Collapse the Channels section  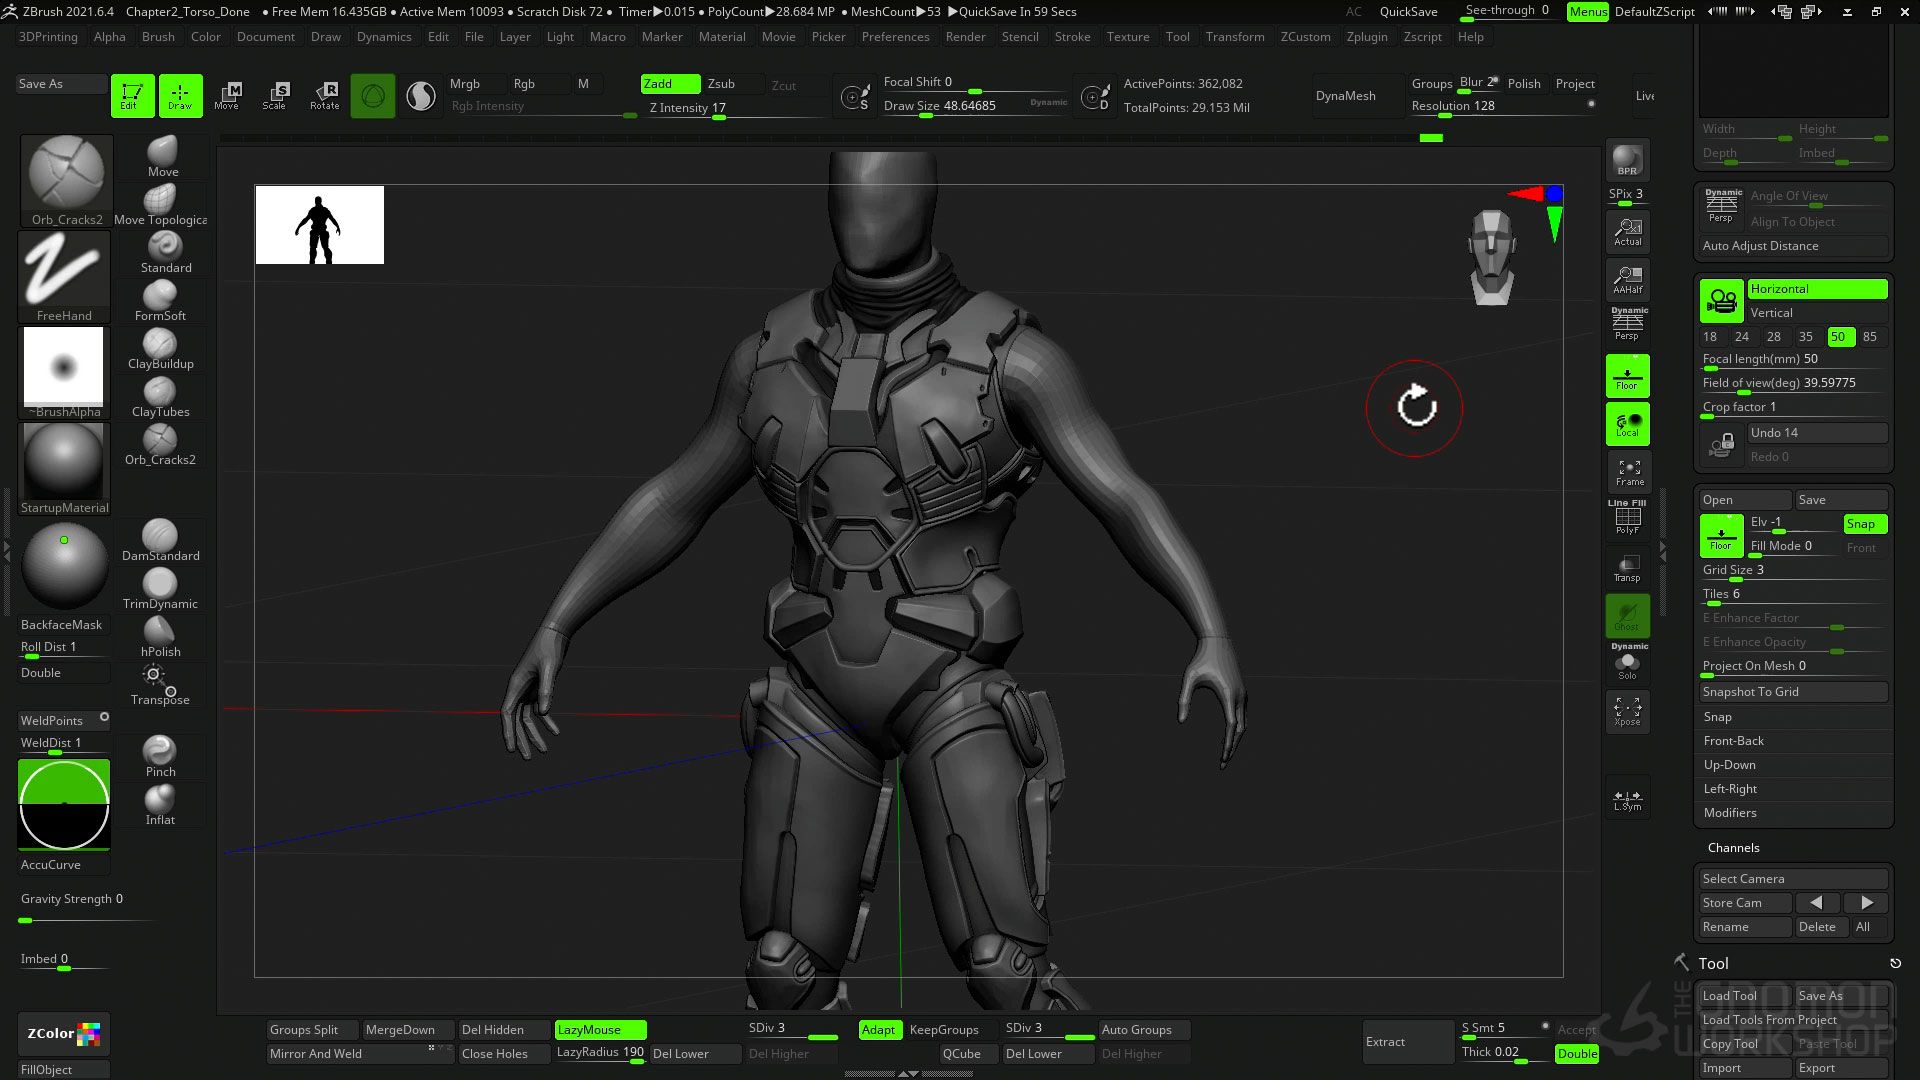1733,848
